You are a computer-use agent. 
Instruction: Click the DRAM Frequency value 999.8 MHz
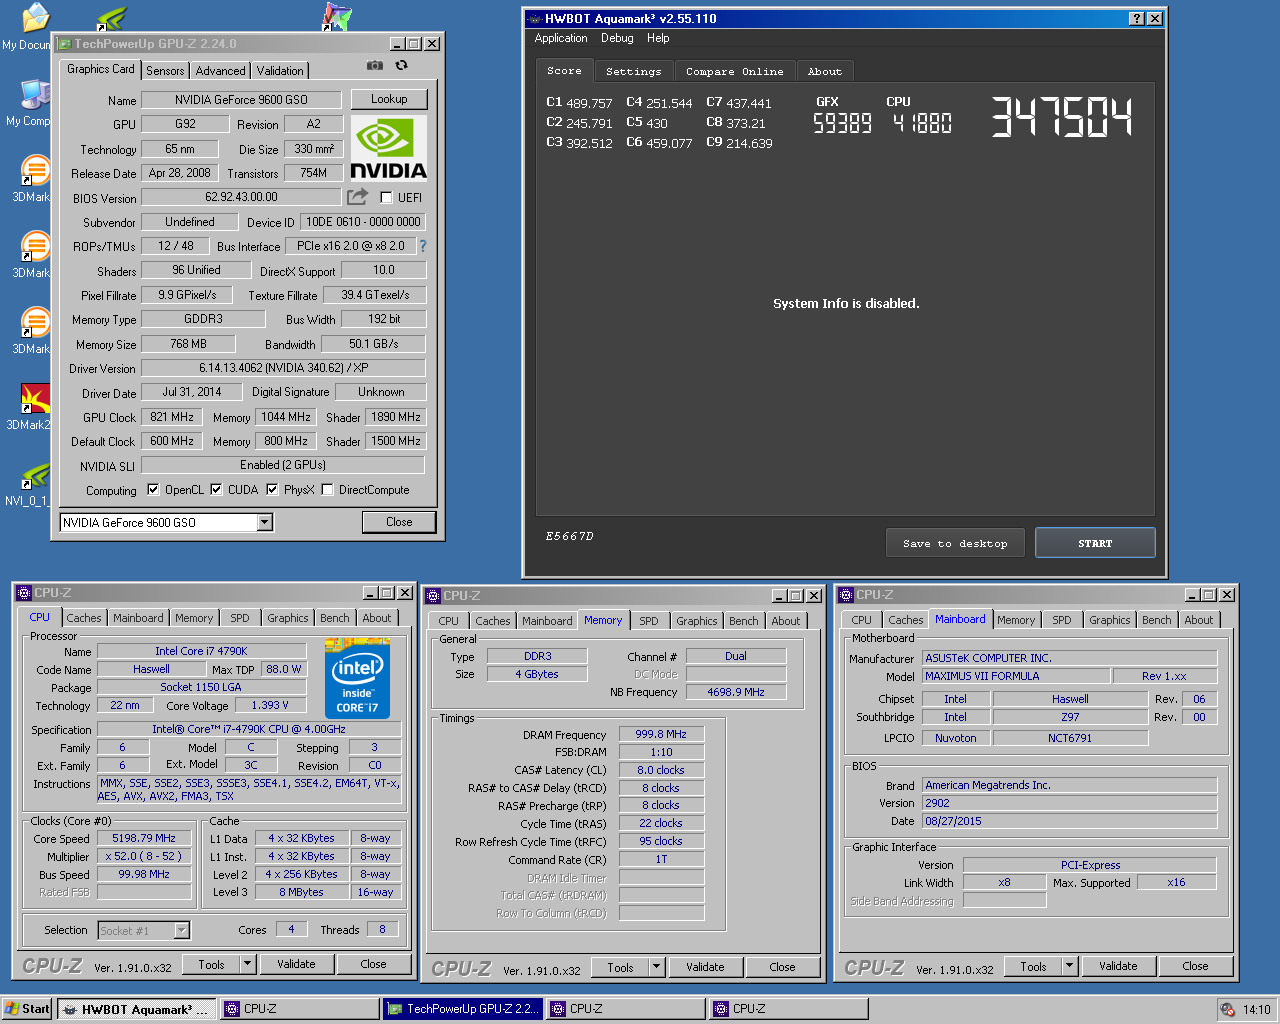click(661, 734)
